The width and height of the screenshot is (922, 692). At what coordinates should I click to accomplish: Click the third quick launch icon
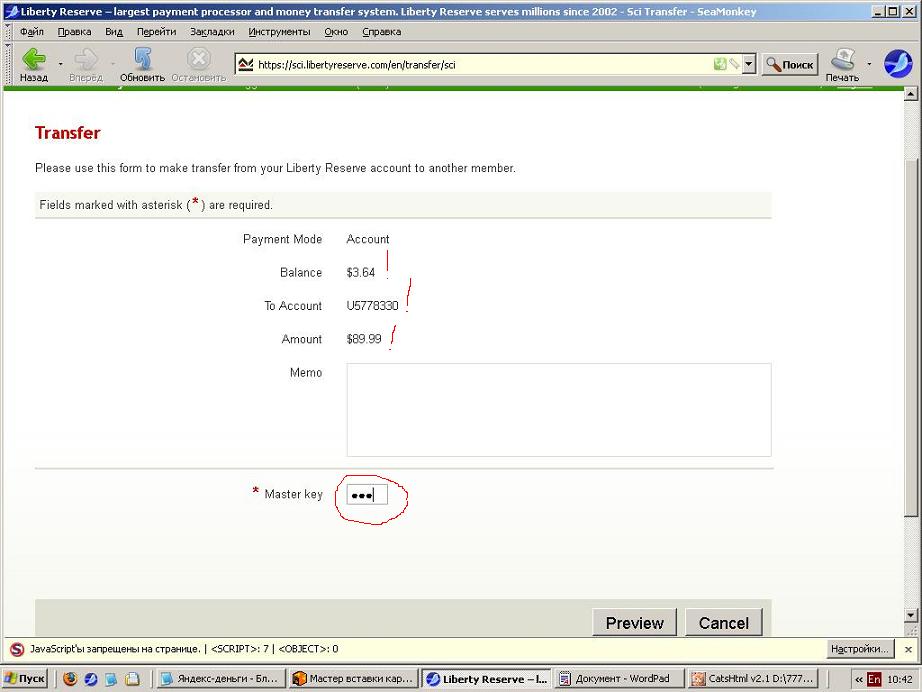point(111,679)
